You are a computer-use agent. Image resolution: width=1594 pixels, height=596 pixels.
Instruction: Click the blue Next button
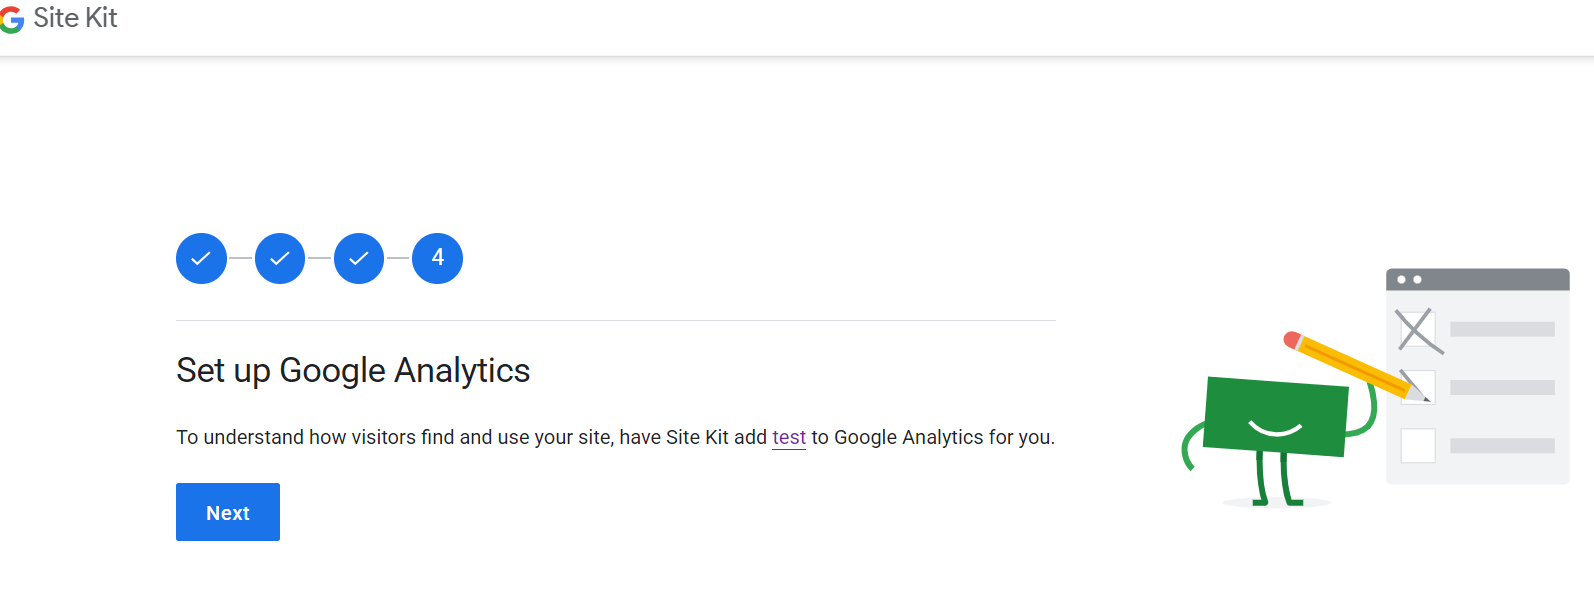point(228,512)
